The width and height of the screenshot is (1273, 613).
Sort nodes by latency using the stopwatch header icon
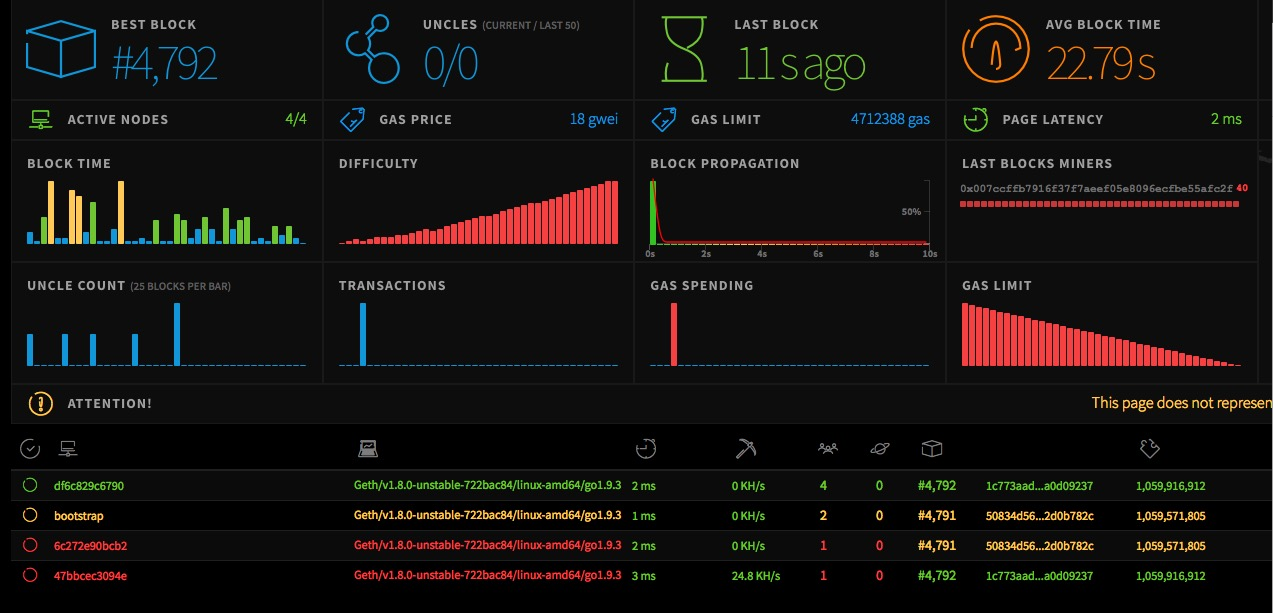click(x=646, y=449)
